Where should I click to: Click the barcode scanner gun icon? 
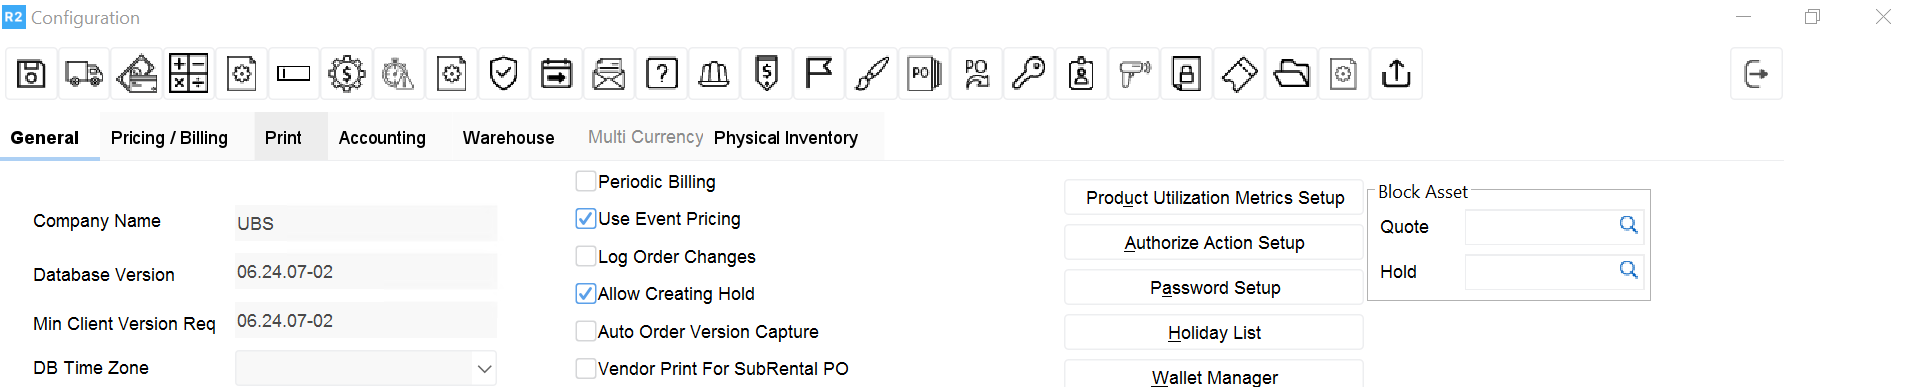(1134, 74)
